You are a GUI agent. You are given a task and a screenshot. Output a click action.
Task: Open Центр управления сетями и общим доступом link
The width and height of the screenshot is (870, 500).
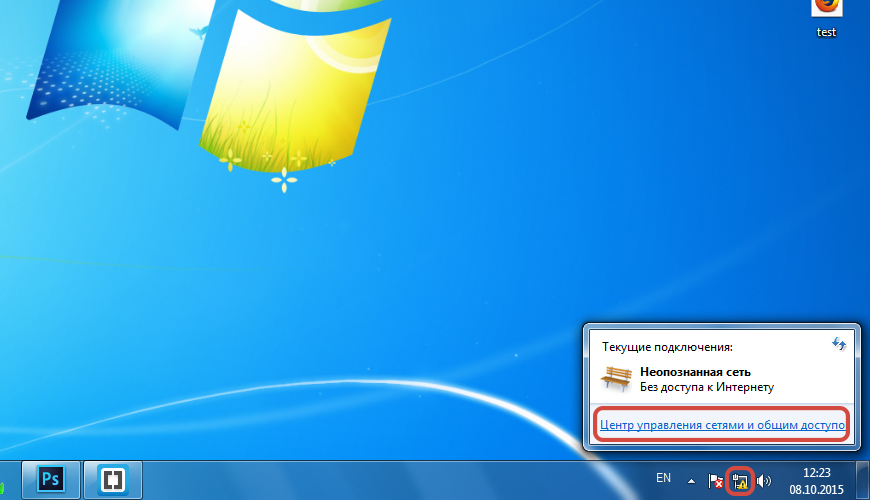point(722,425)
